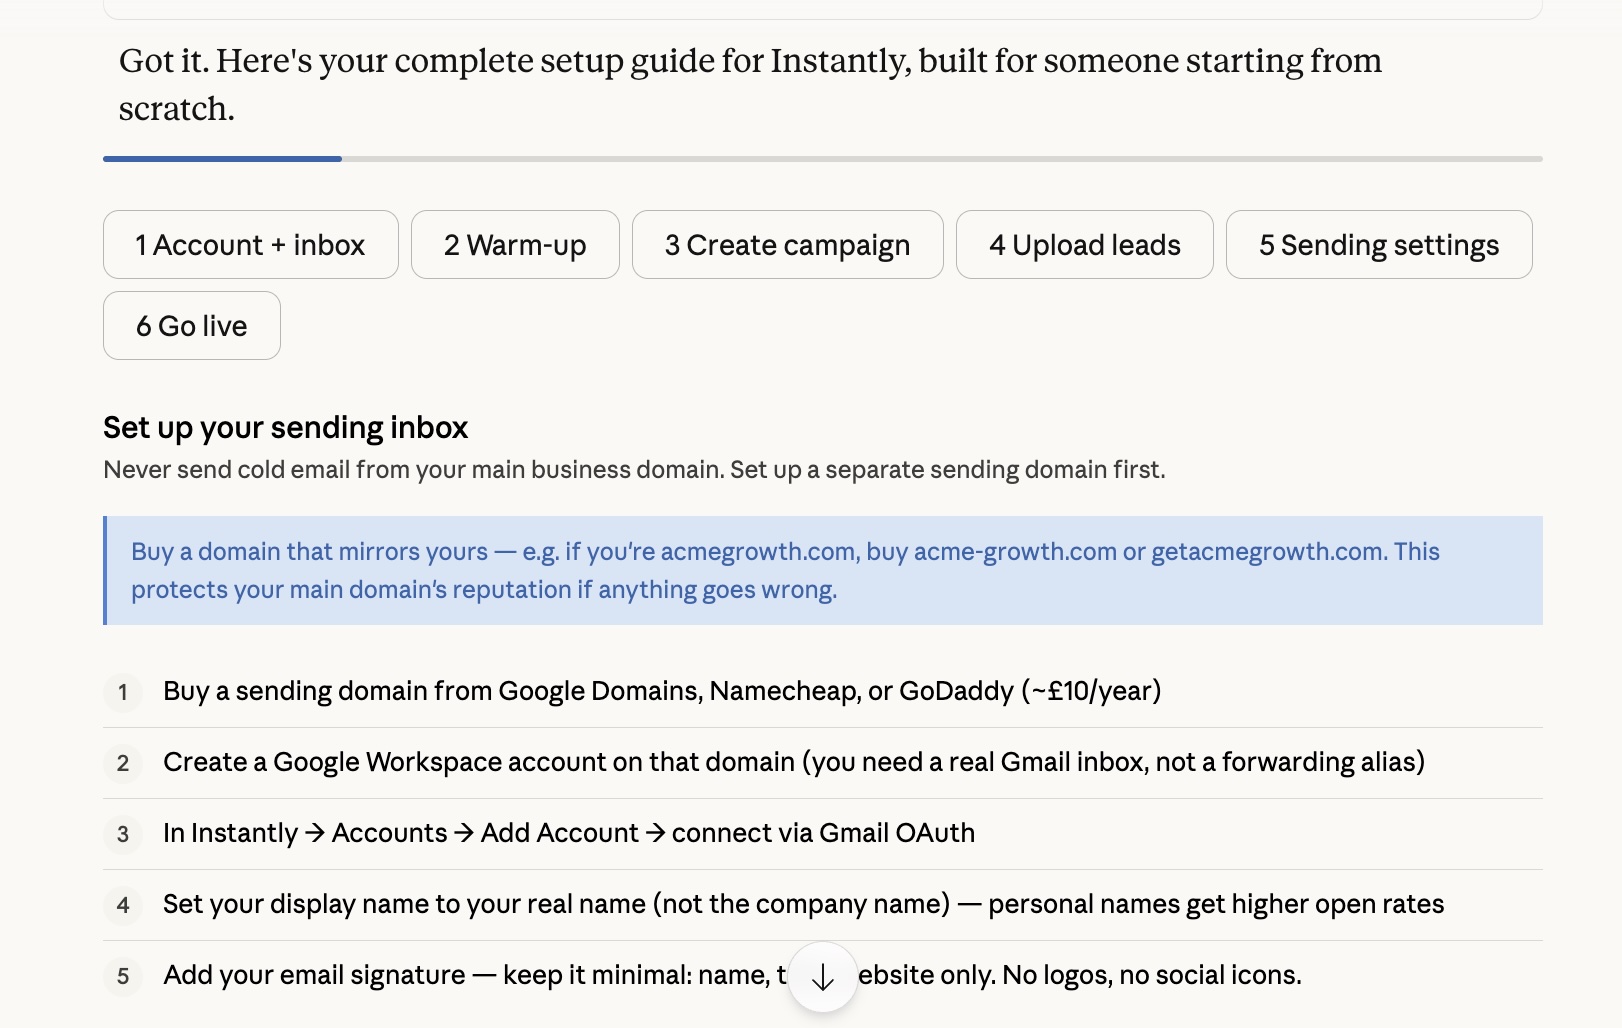Viewport: 1622px width, 1028px height.
Task: Select the "3 Create campaign" tab
Action: pos(787,245)
